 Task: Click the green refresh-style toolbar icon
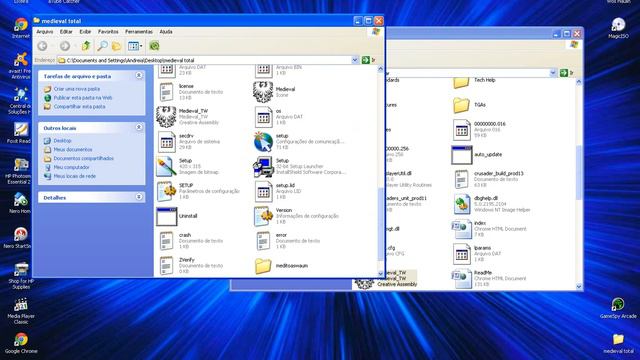click(x=154, y=46)
